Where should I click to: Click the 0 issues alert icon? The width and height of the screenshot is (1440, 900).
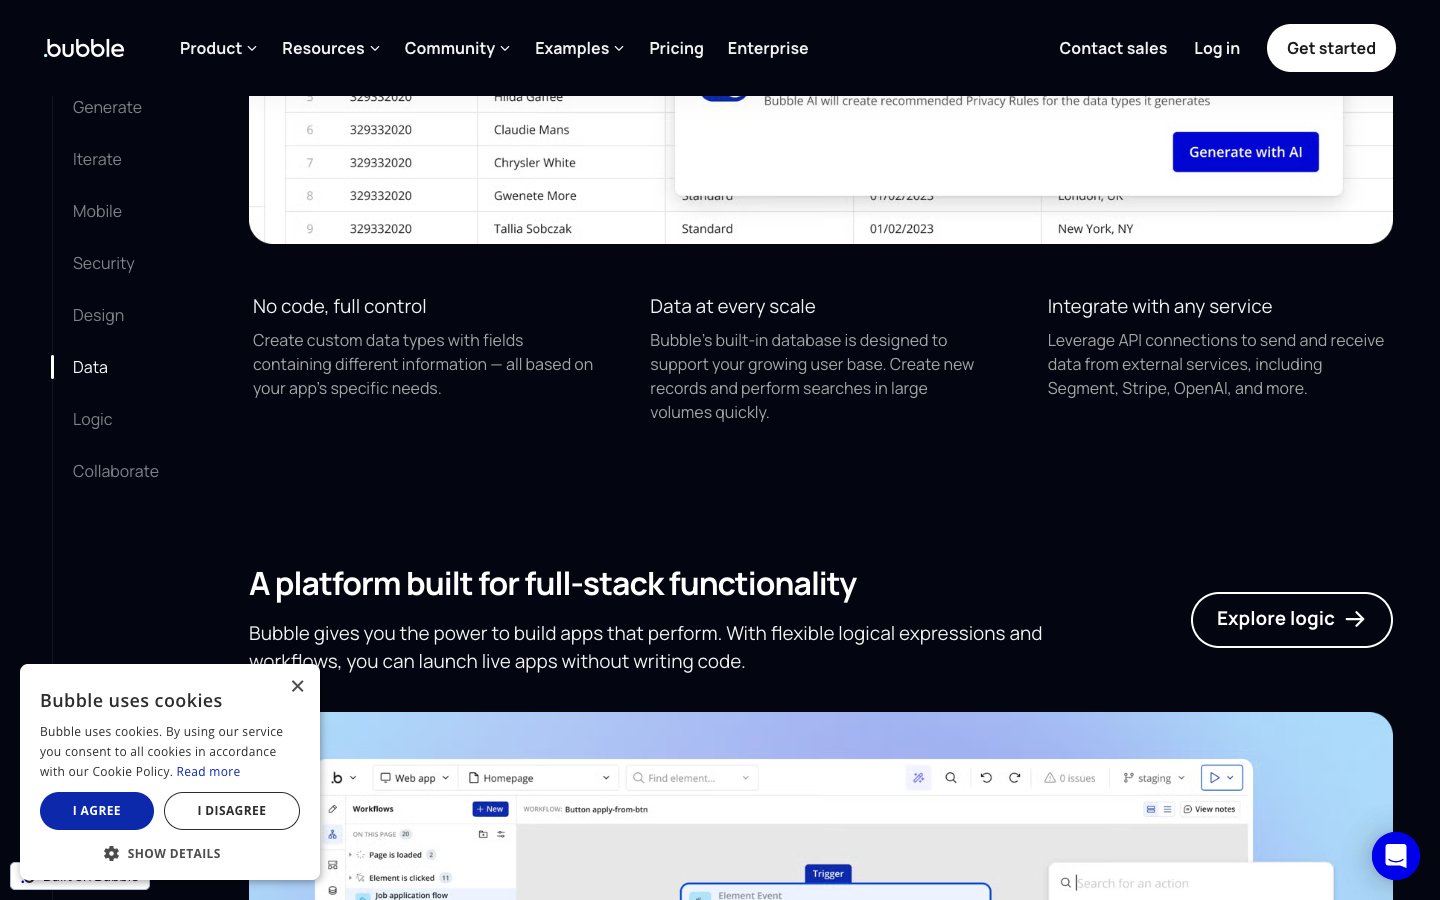pos(1050,777)
